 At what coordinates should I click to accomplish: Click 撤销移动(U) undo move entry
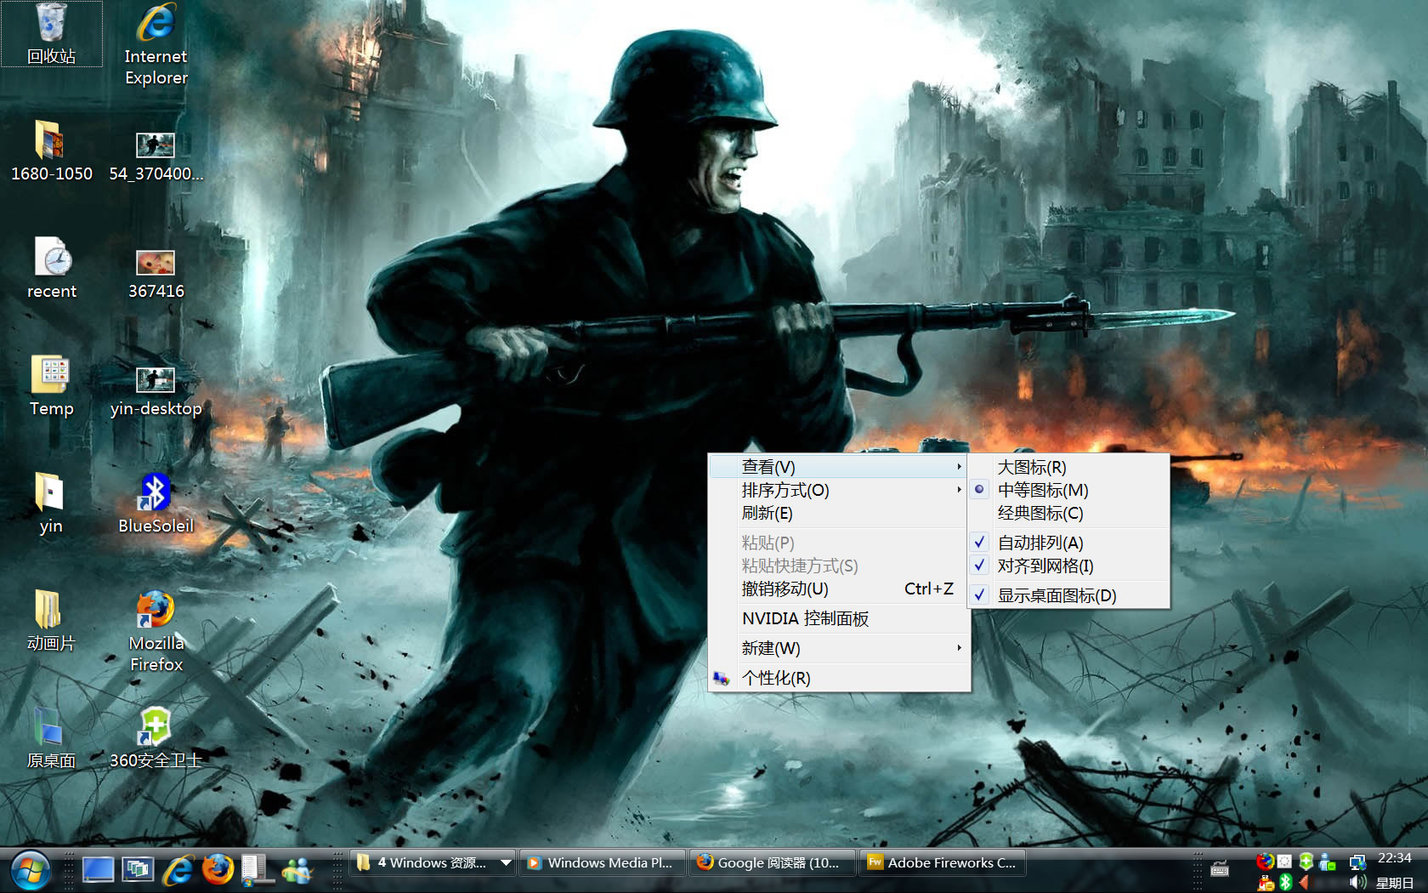838,589
